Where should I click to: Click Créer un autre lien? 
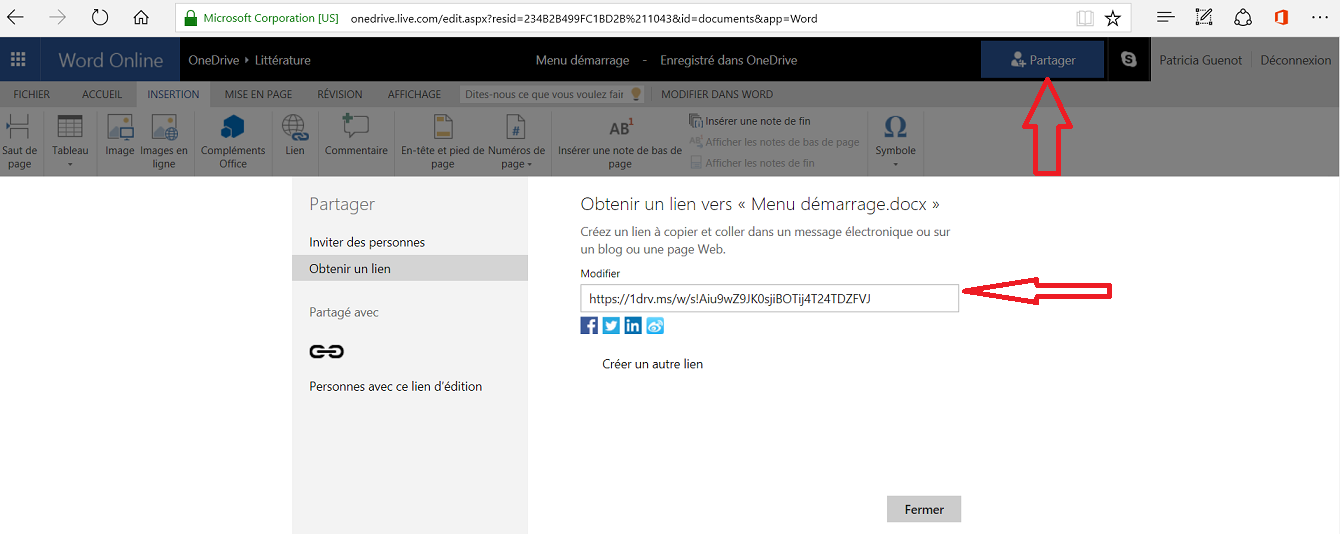pyautogui.click(x=652, y=364)
